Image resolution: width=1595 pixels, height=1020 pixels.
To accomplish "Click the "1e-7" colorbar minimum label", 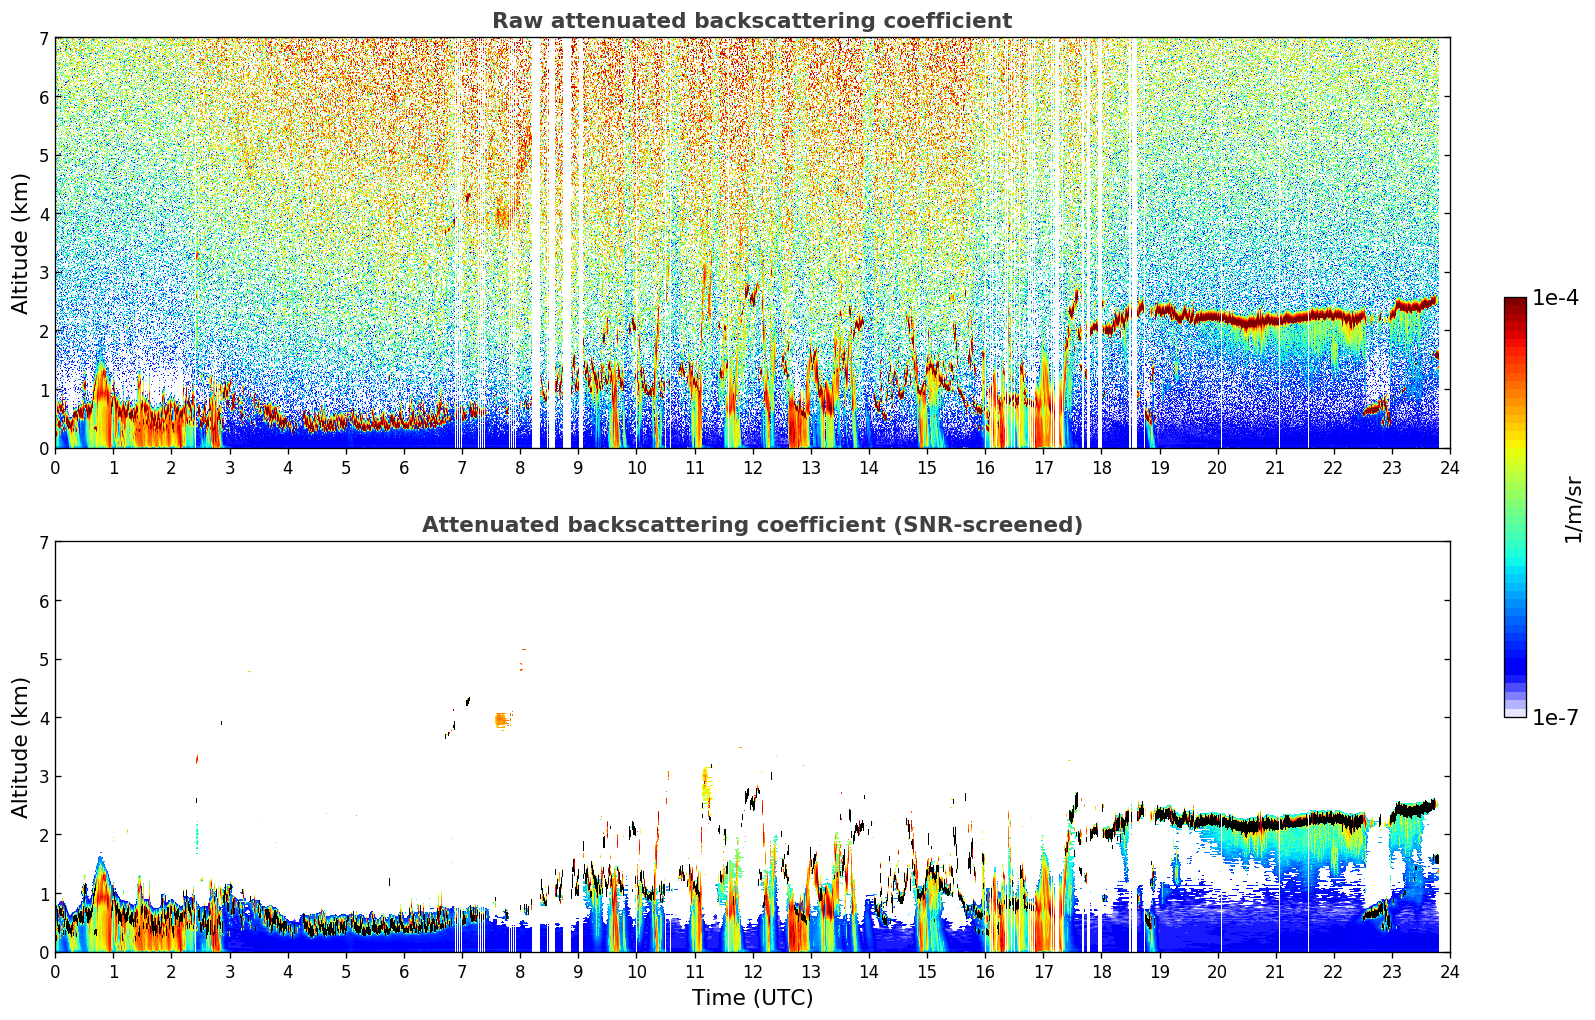I will 1556,718.
